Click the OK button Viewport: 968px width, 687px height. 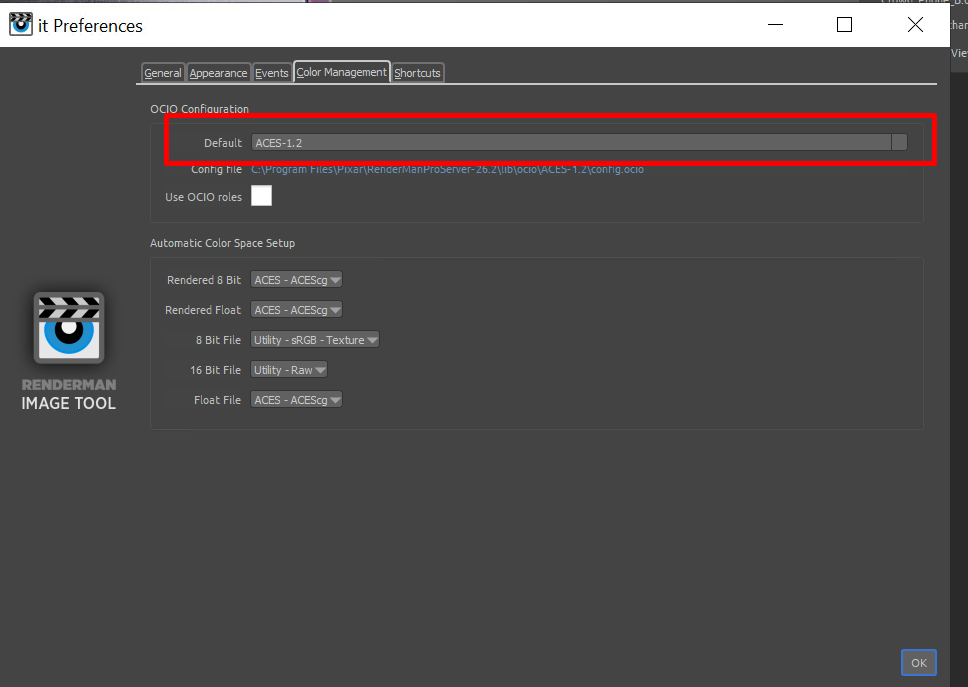click(x=919, y=663)
